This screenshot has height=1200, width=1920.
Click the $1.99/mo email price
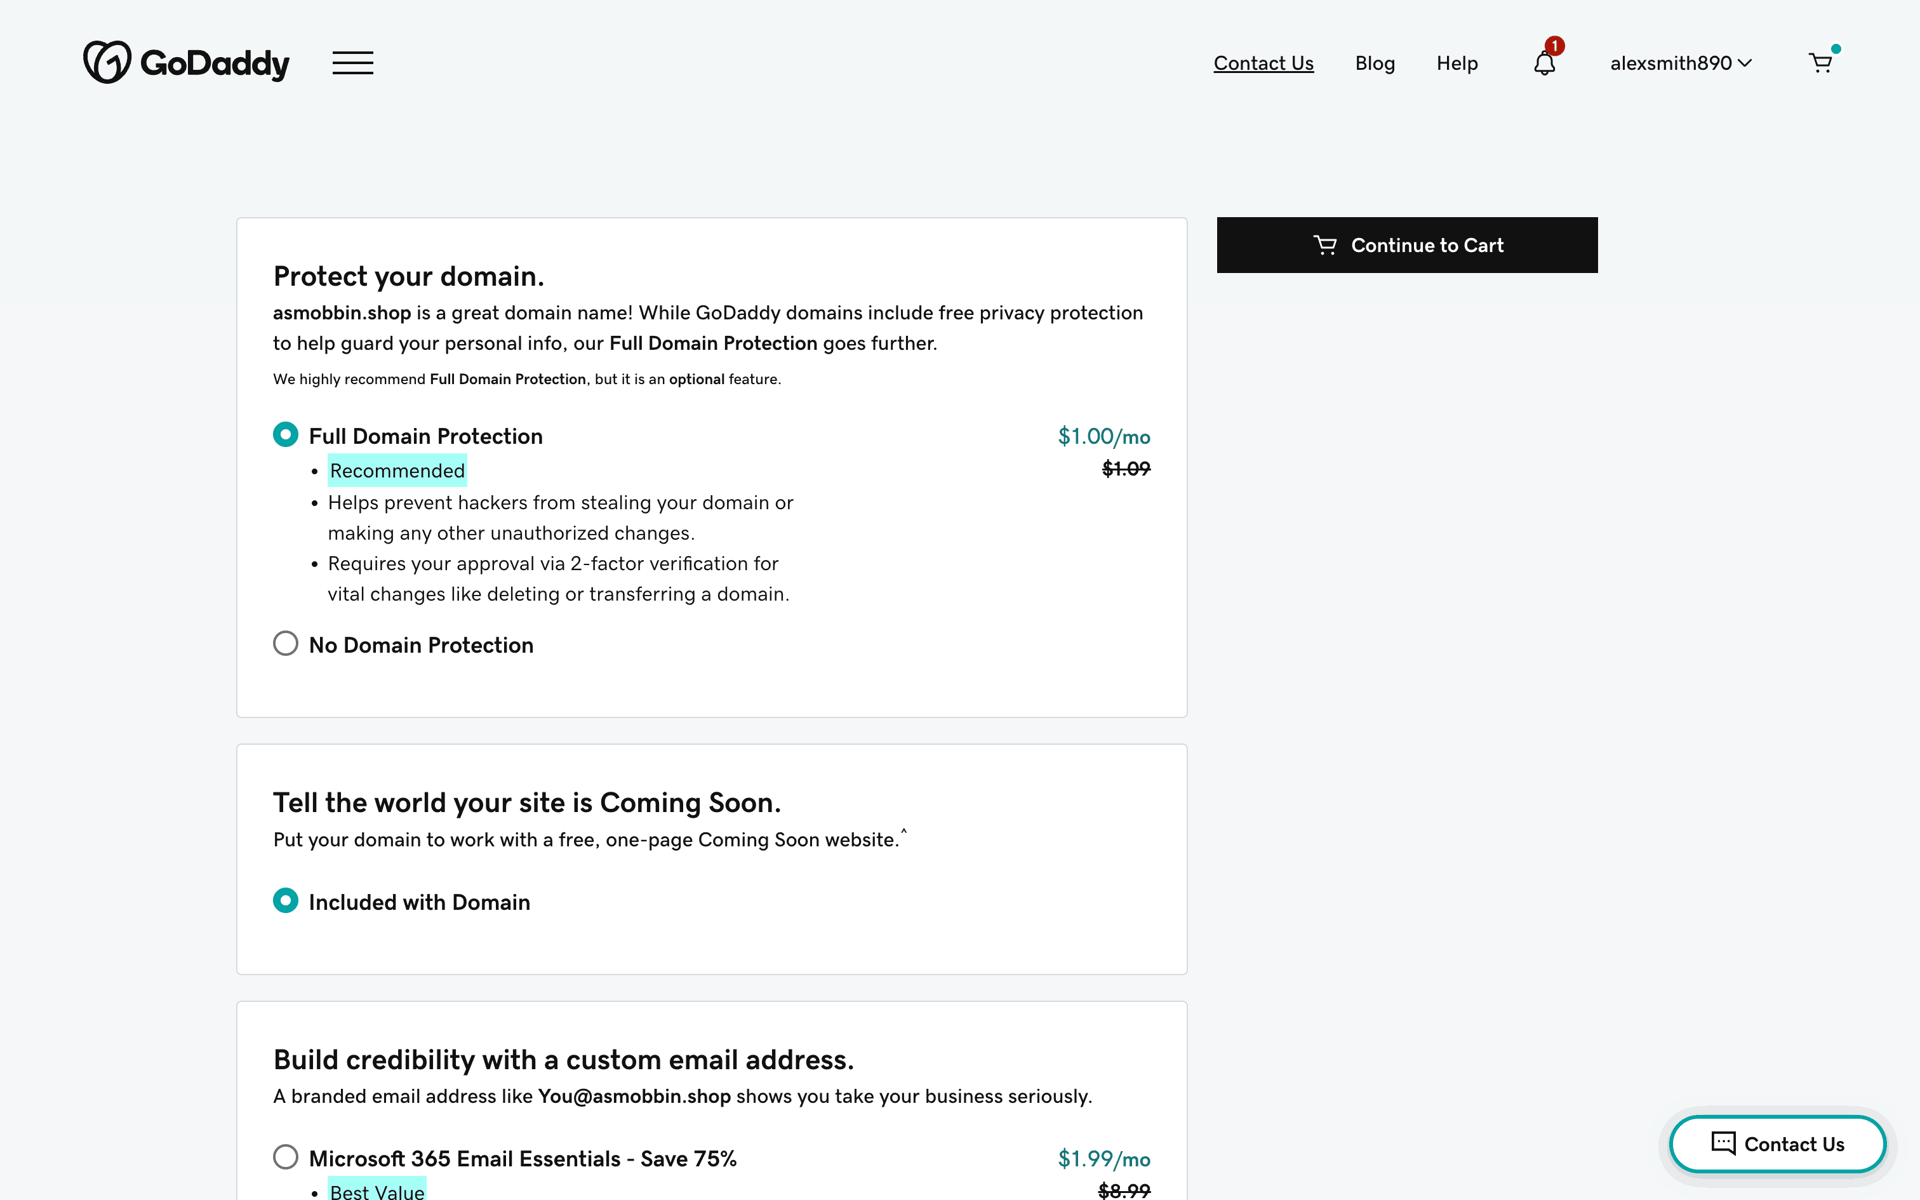point(1104,1159)
